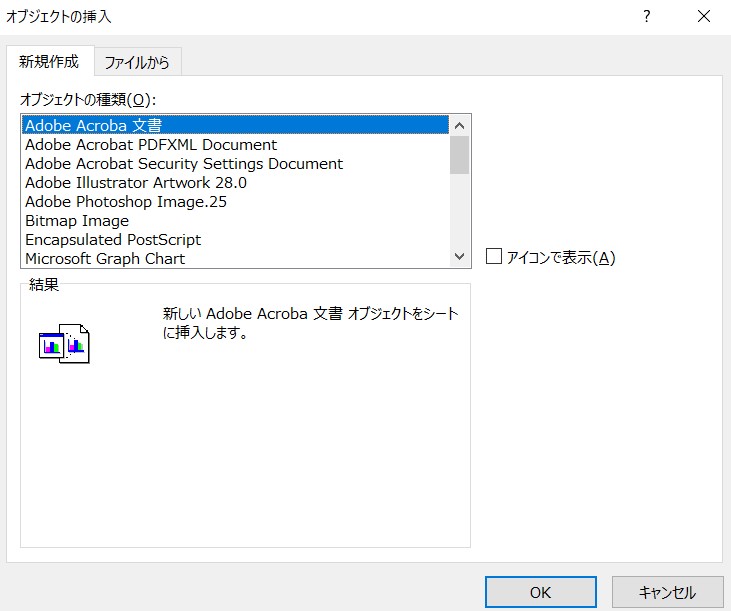Click the embedded chart result icon
This screenshot has width=731, height=611.
tap(64, 344)
